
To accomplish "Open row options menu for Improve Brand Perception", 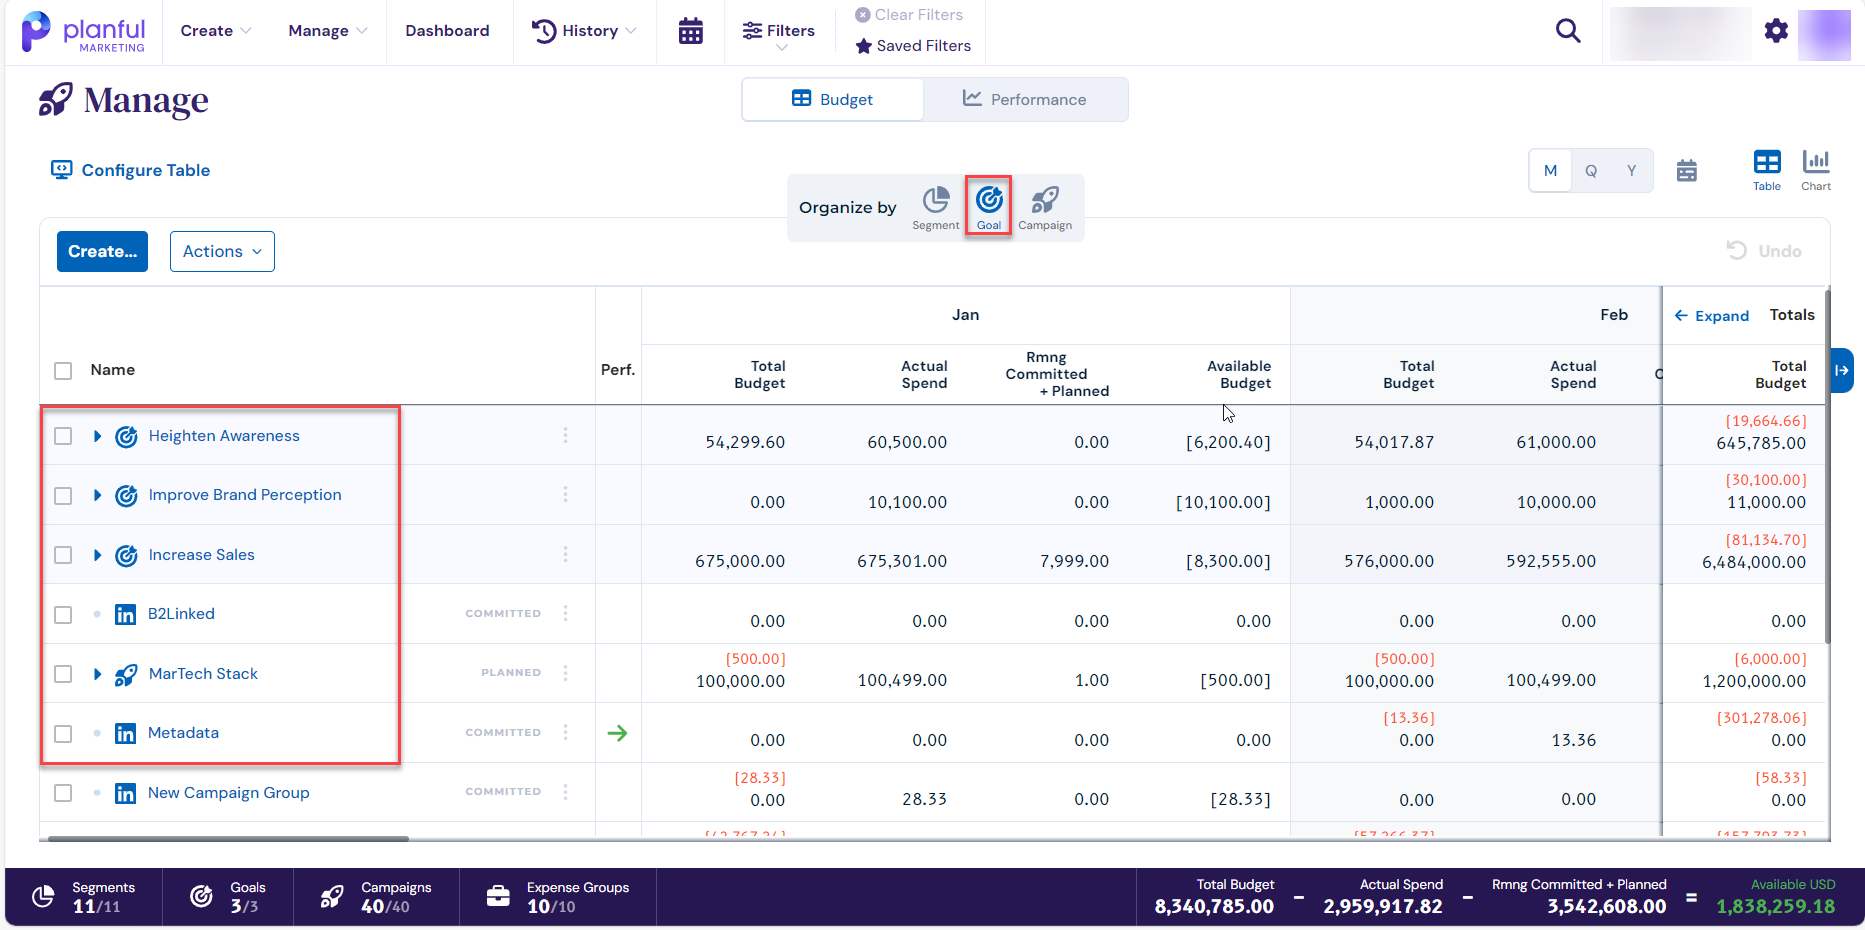I will 565,494.
